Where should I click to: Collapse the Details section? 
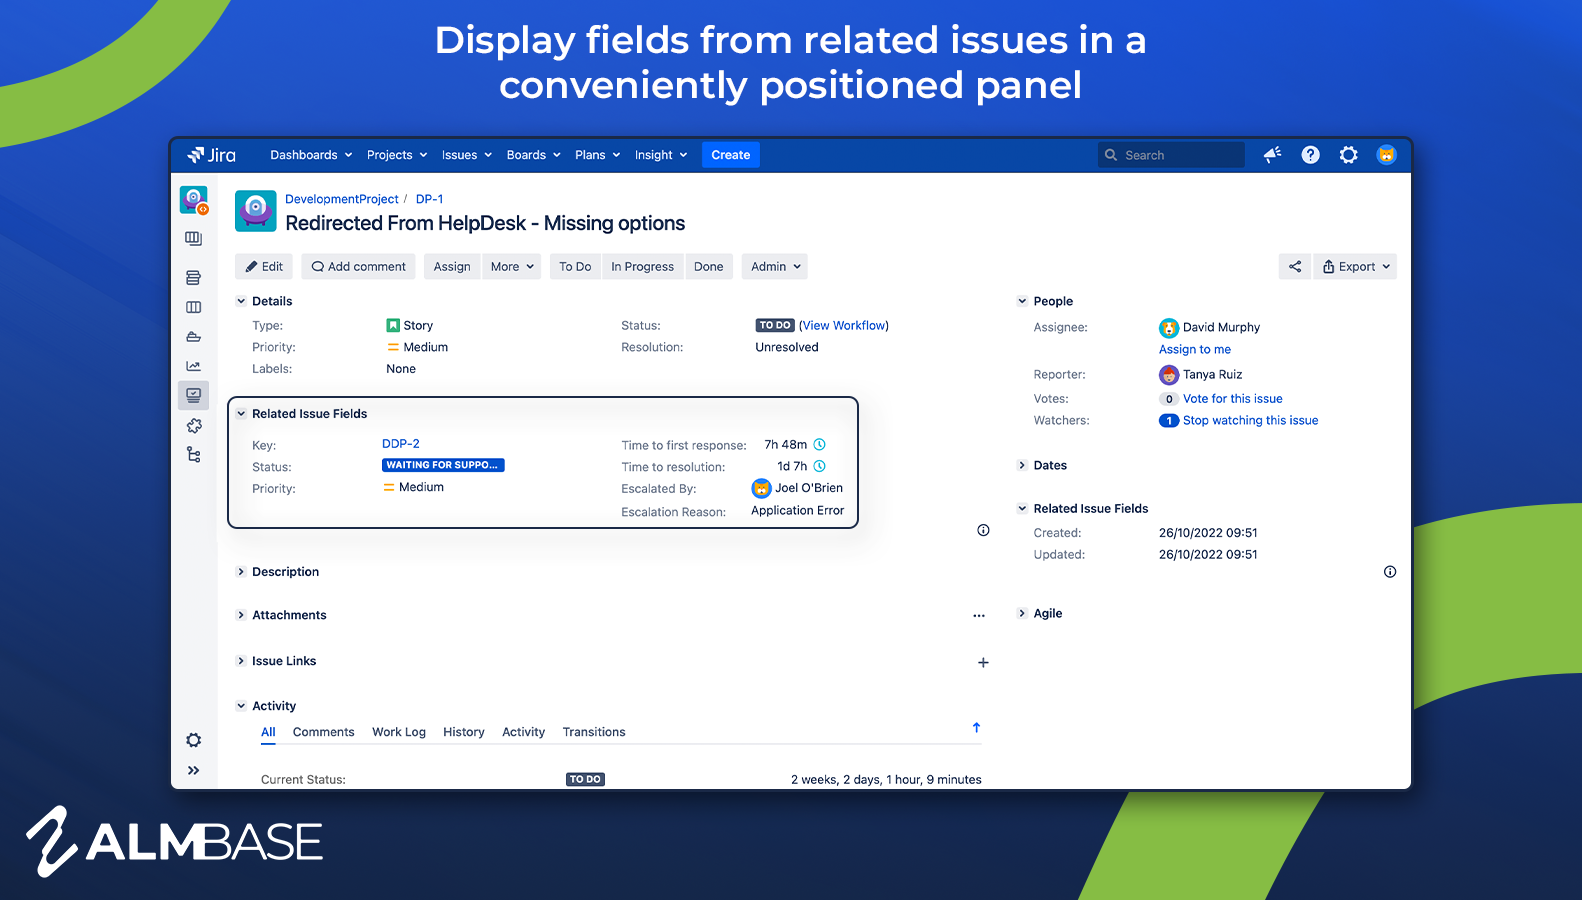click(x=241, y=301)
